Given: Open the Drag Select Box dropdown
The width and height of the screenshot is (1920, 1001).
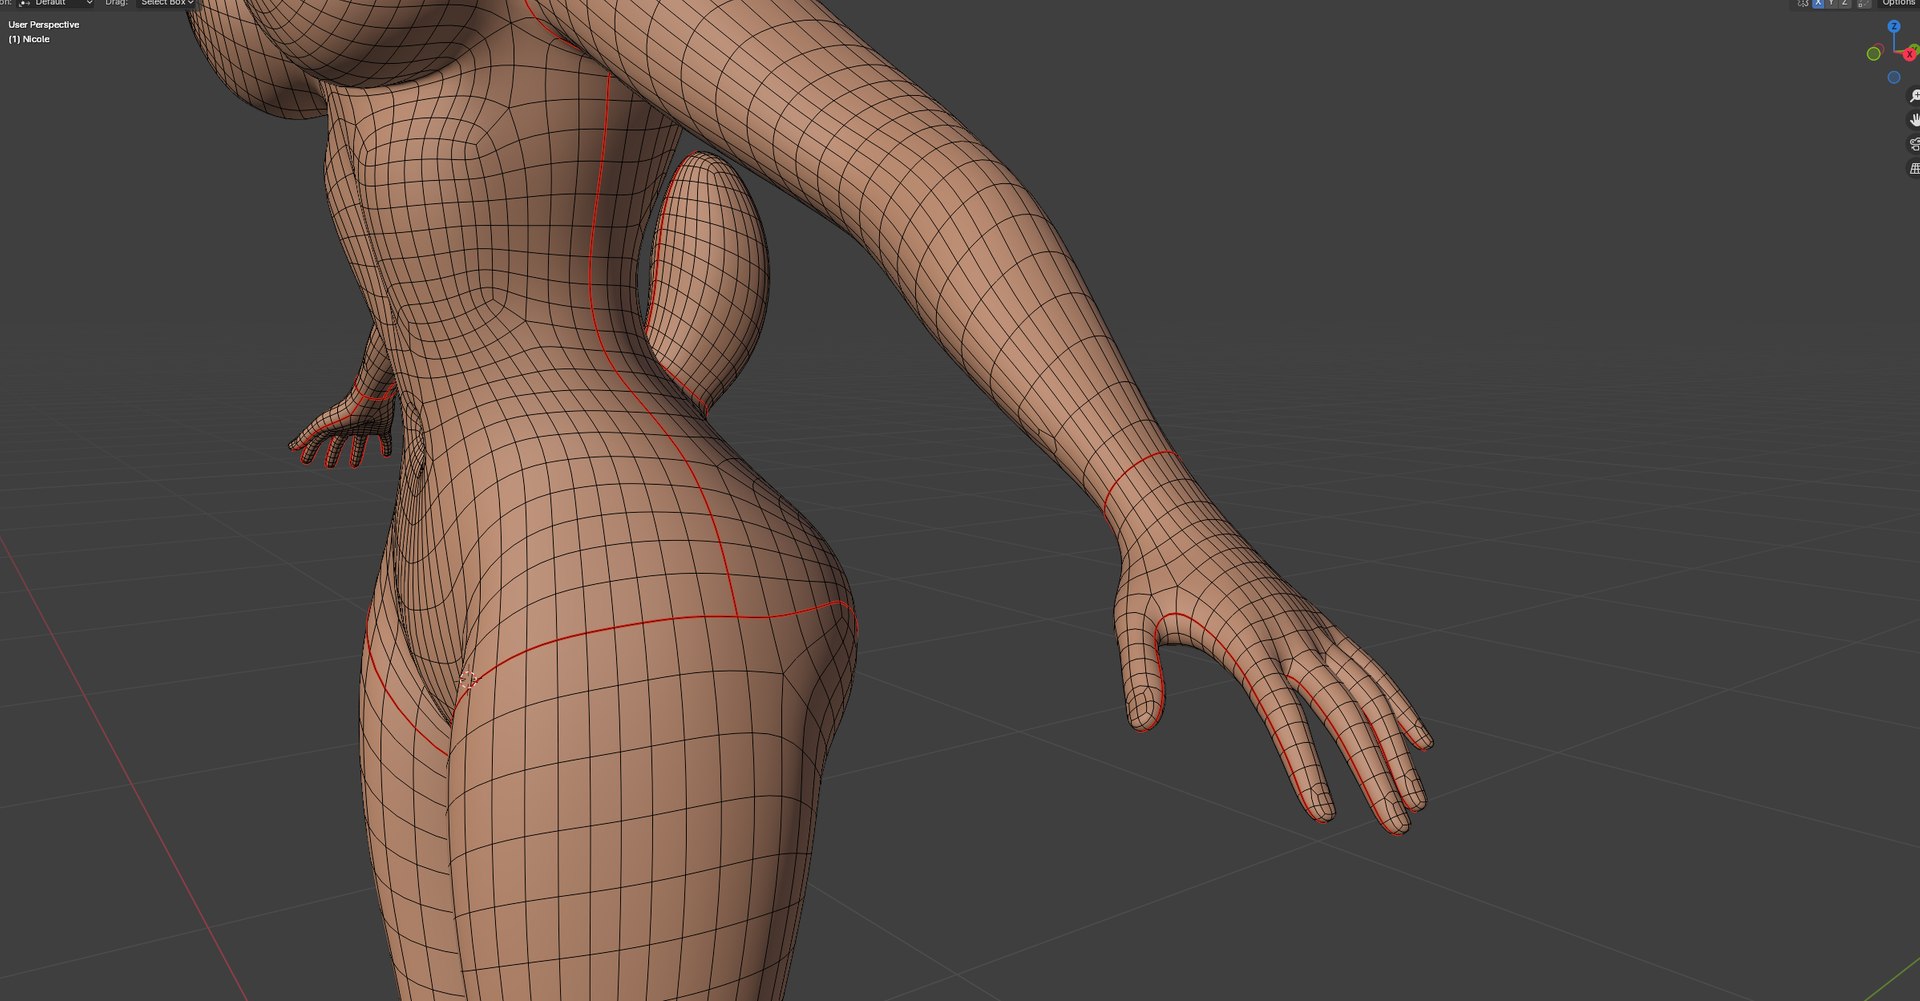Looking at the screenshot, I should tap(166, 3).
